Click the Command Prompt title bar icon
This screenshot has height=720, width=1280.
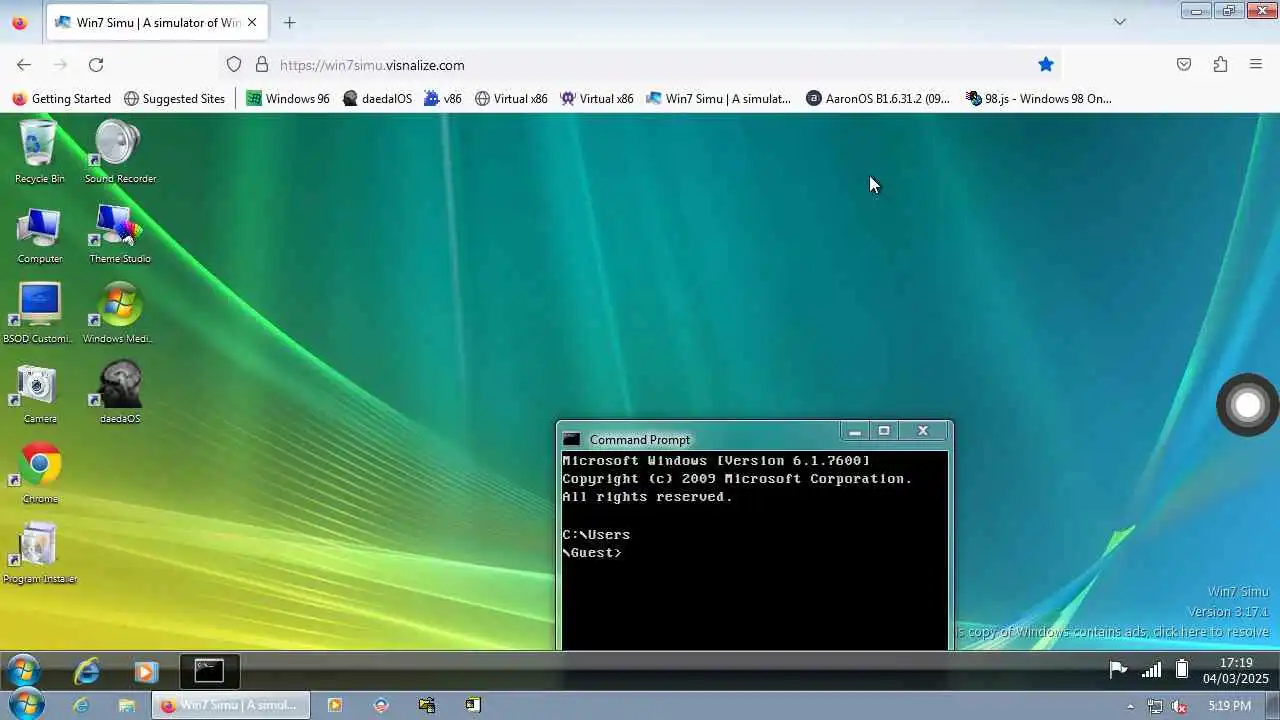click(572, 439)
